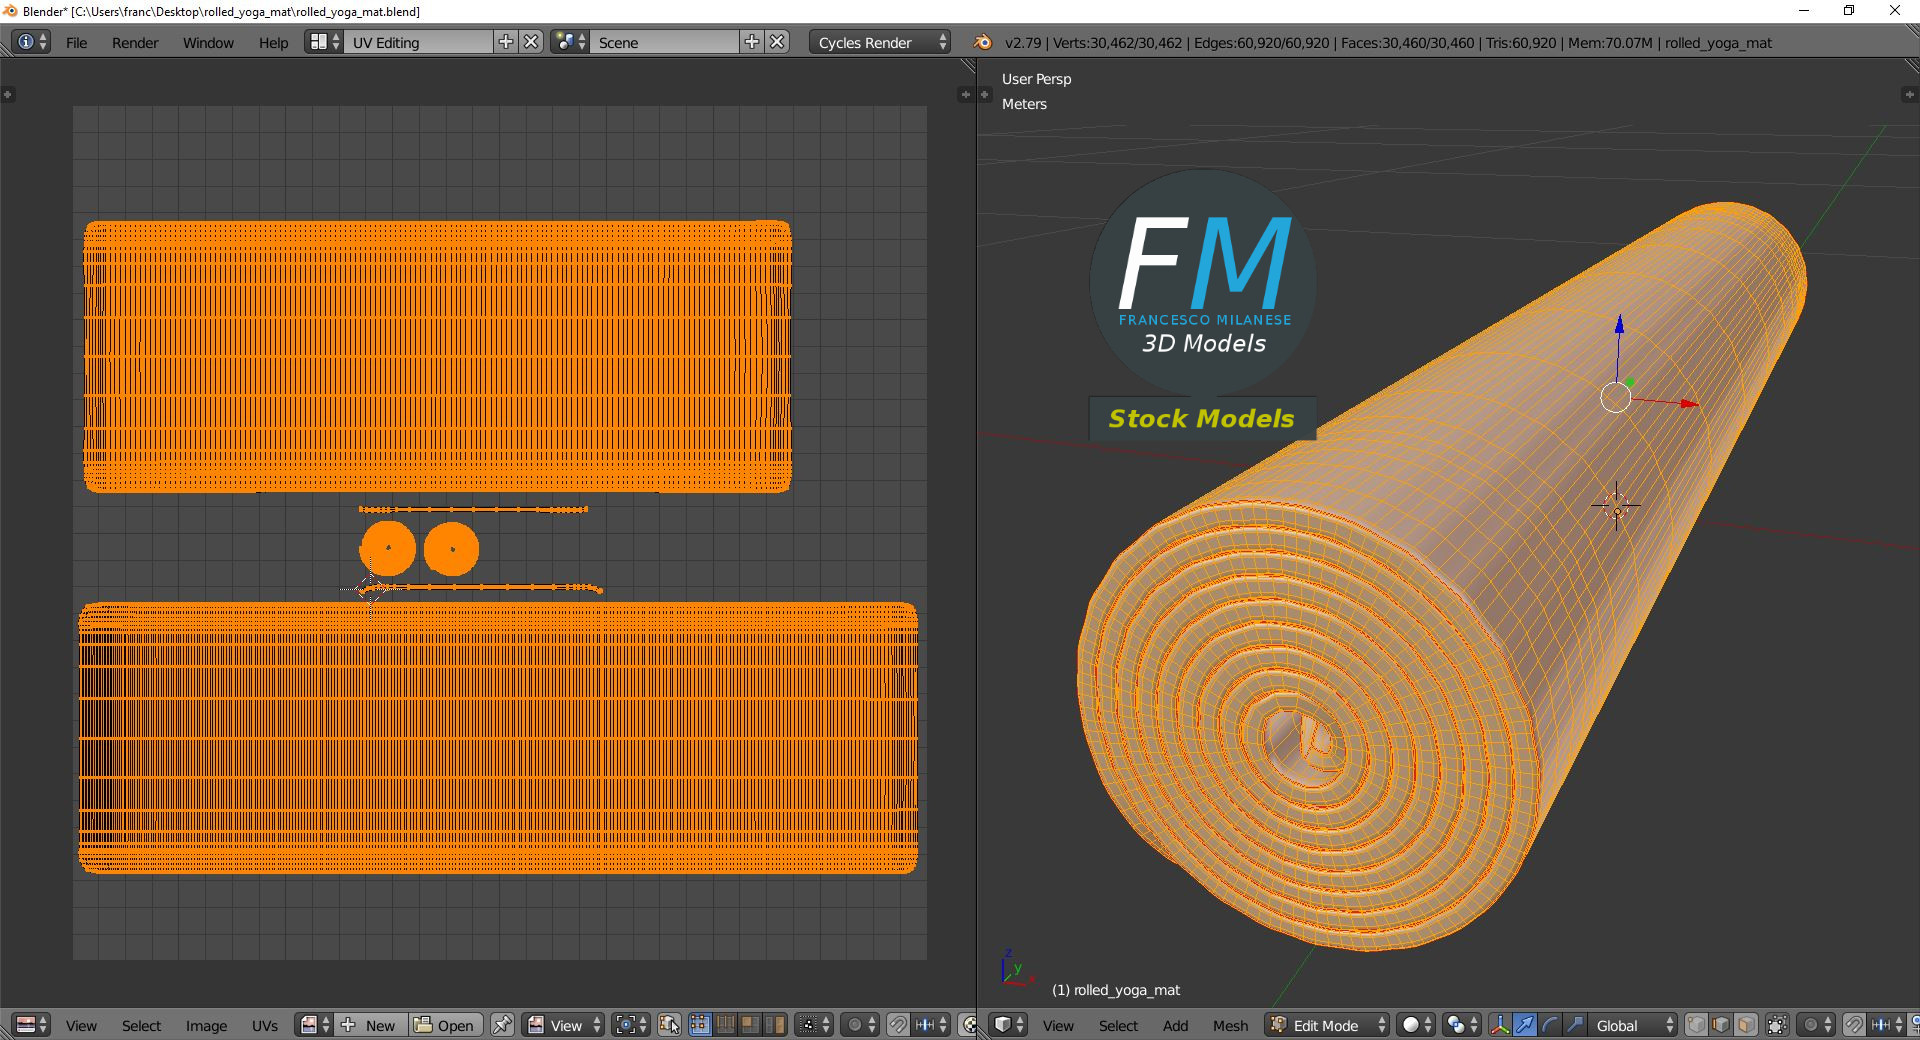Select the scale manipulator icon
Screen dimensions: 1920x1040
pos(1574,1025)
